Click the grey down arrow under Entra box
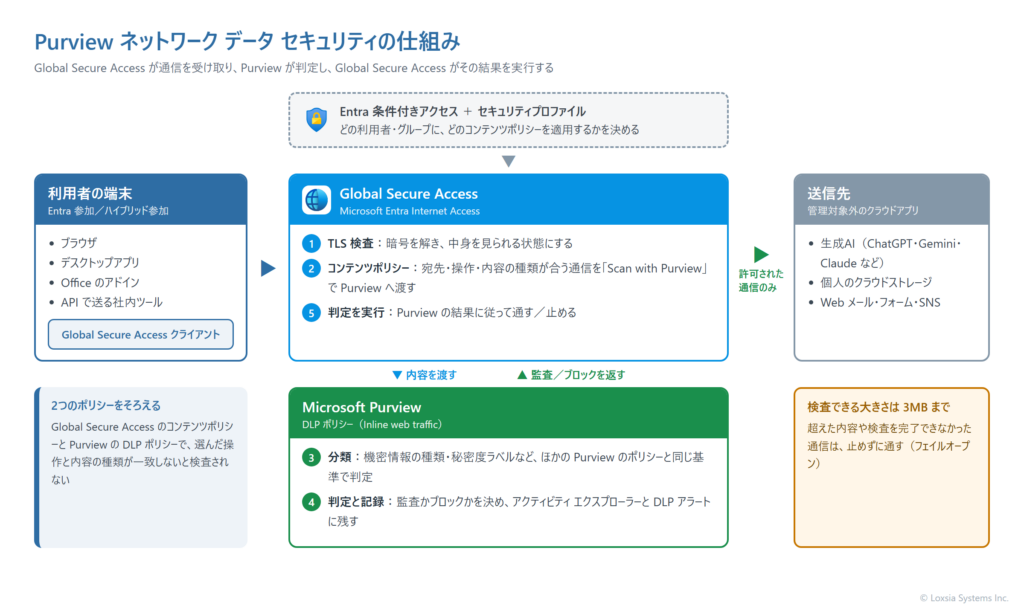 pyautogui.click(x=509, y=161)
